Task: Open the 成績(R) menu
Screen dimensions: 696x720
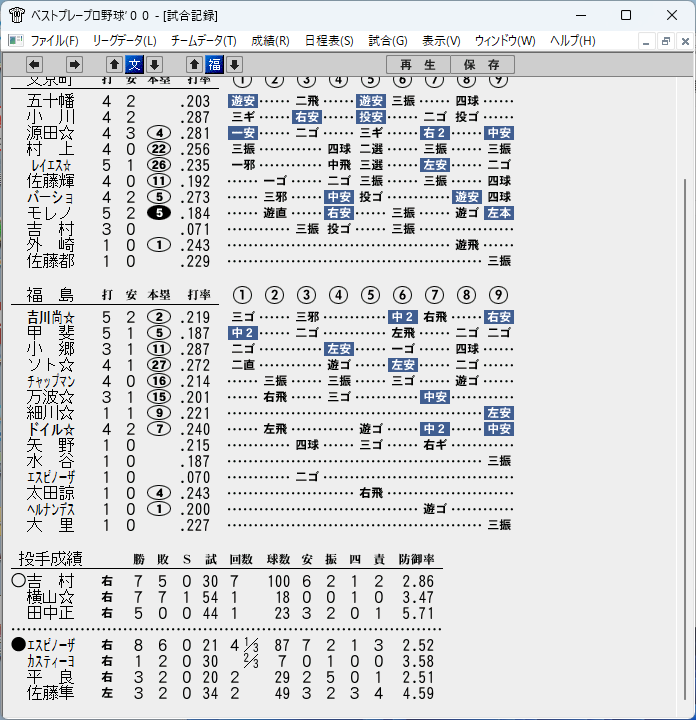Action: [x=270, y=41]
